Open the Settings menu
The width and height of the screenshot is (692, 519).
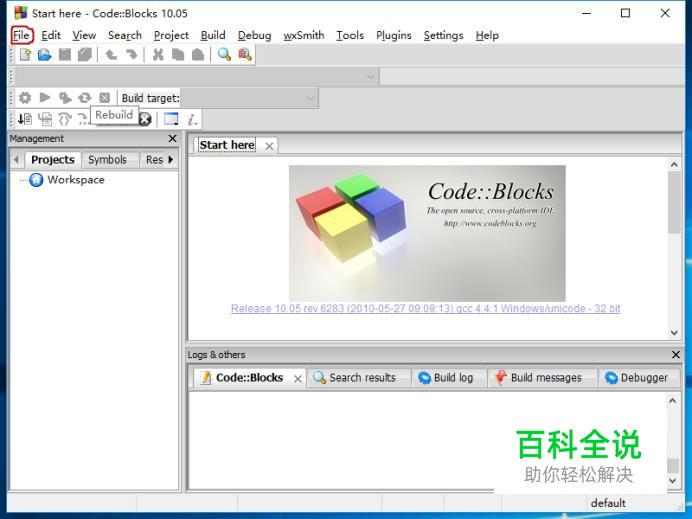click(444, 35)
